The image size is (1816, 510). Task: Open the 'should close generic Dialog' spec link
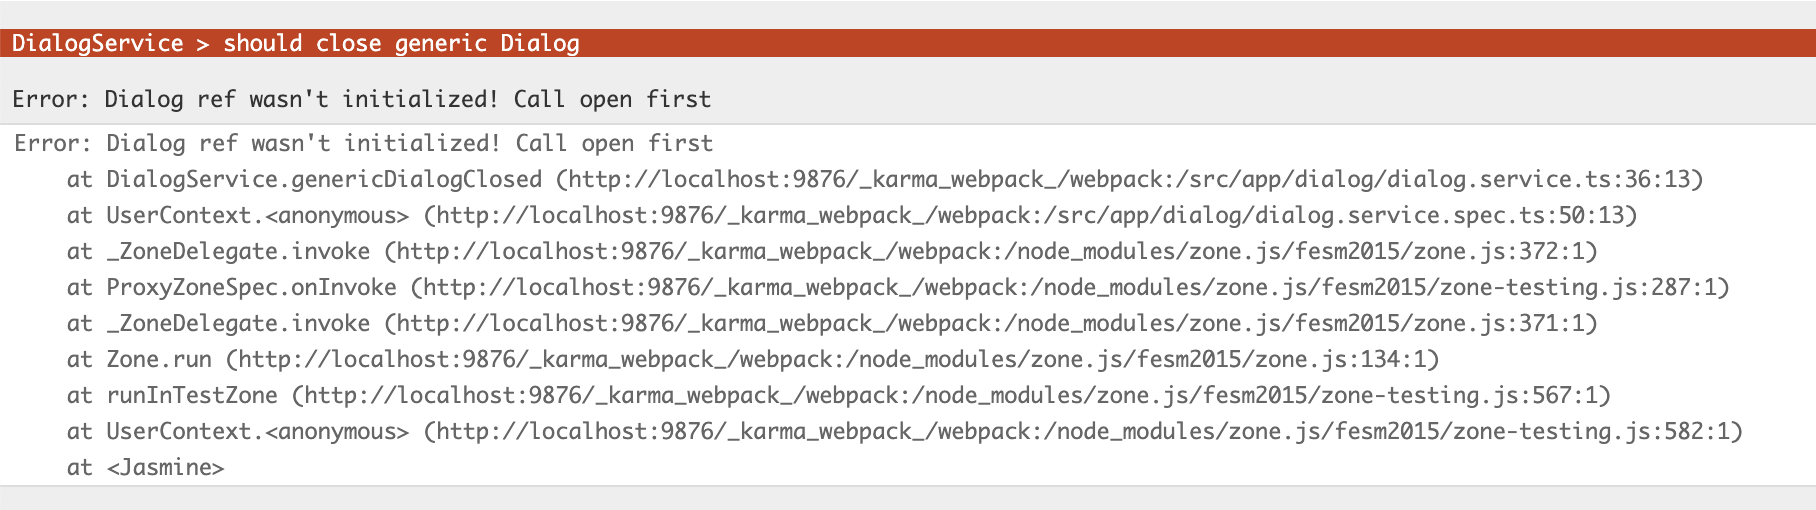tap(401, 43)
